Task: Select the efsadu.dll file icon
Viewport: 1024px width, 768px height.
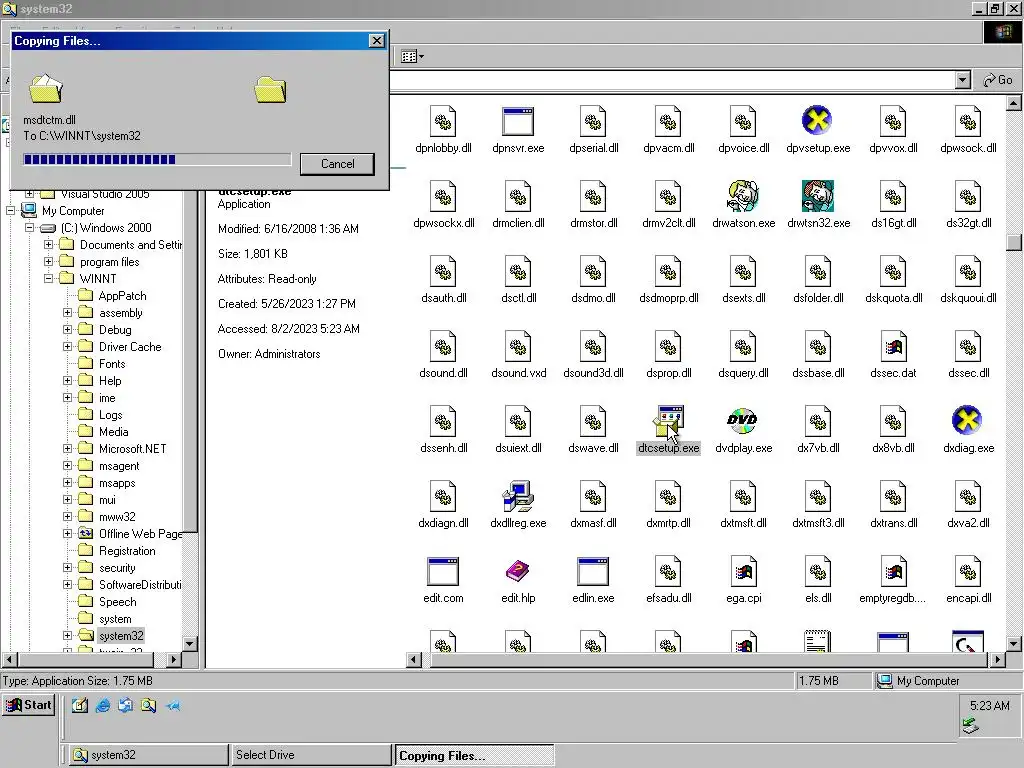Action: point(667,571)
